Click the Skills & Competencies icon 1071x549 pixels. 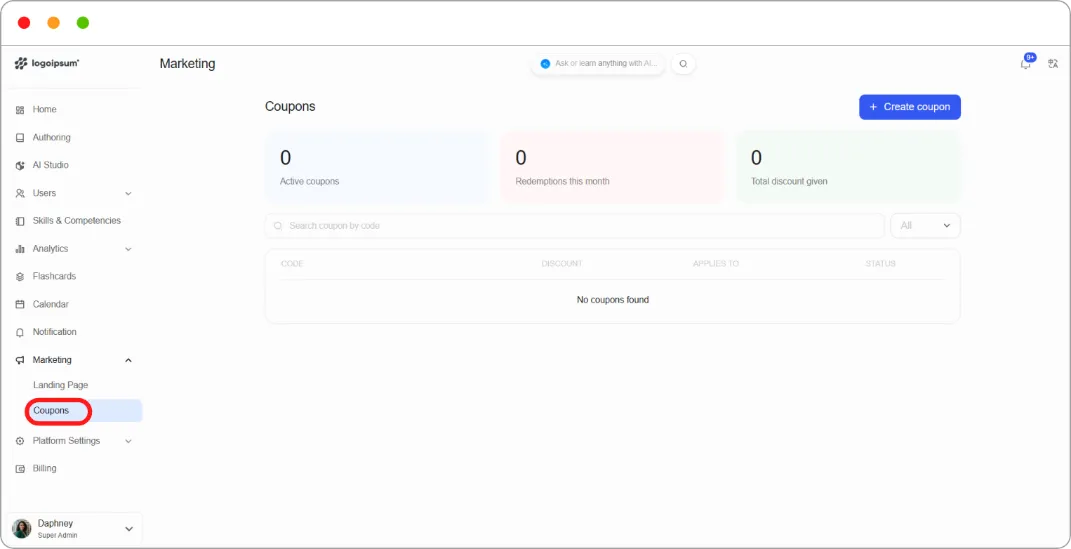coord(20,221)
